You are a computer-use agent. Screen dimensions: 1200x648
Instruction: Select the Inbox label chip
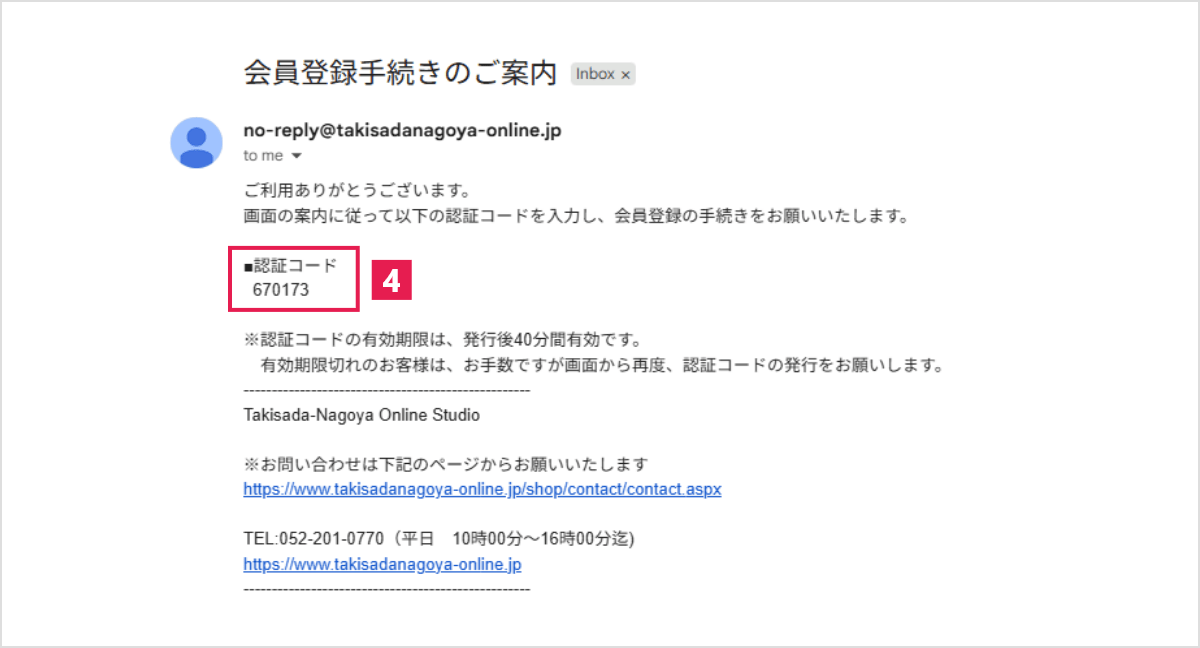coord(598,73)
